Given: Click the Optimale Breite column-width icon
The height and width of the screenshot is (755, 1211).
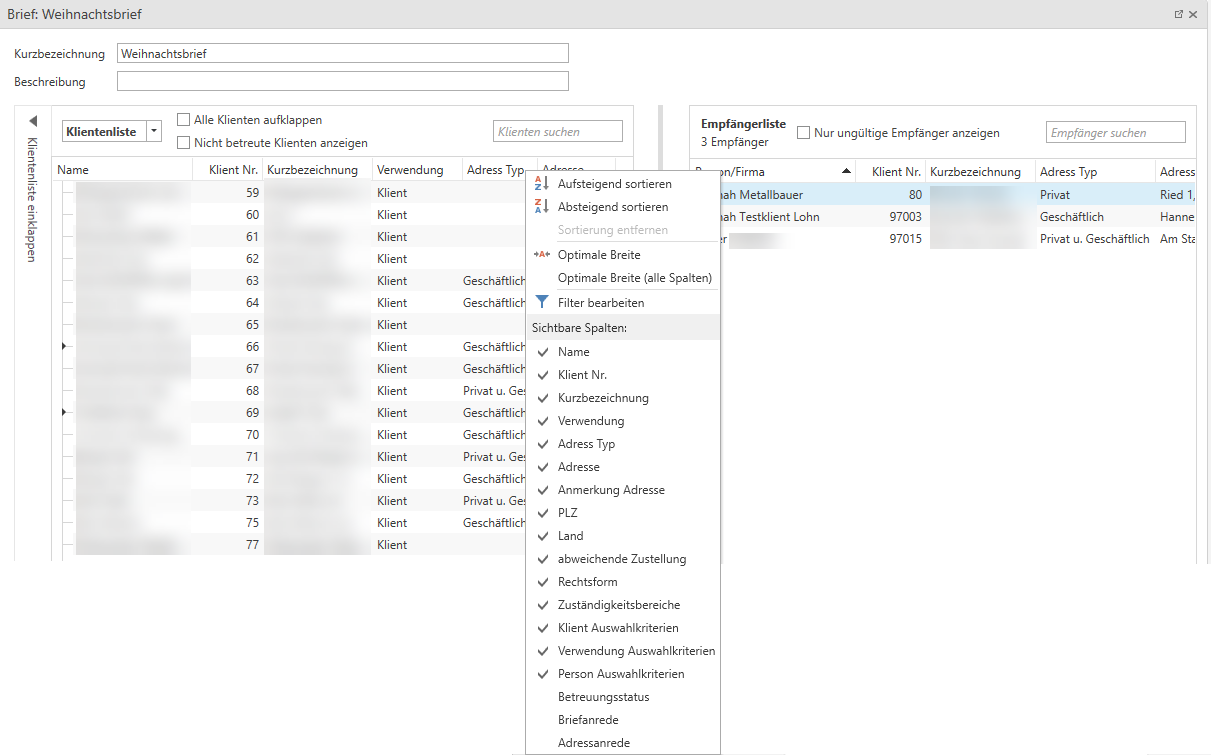Looking at the screenshot, I should click(542, 255).
